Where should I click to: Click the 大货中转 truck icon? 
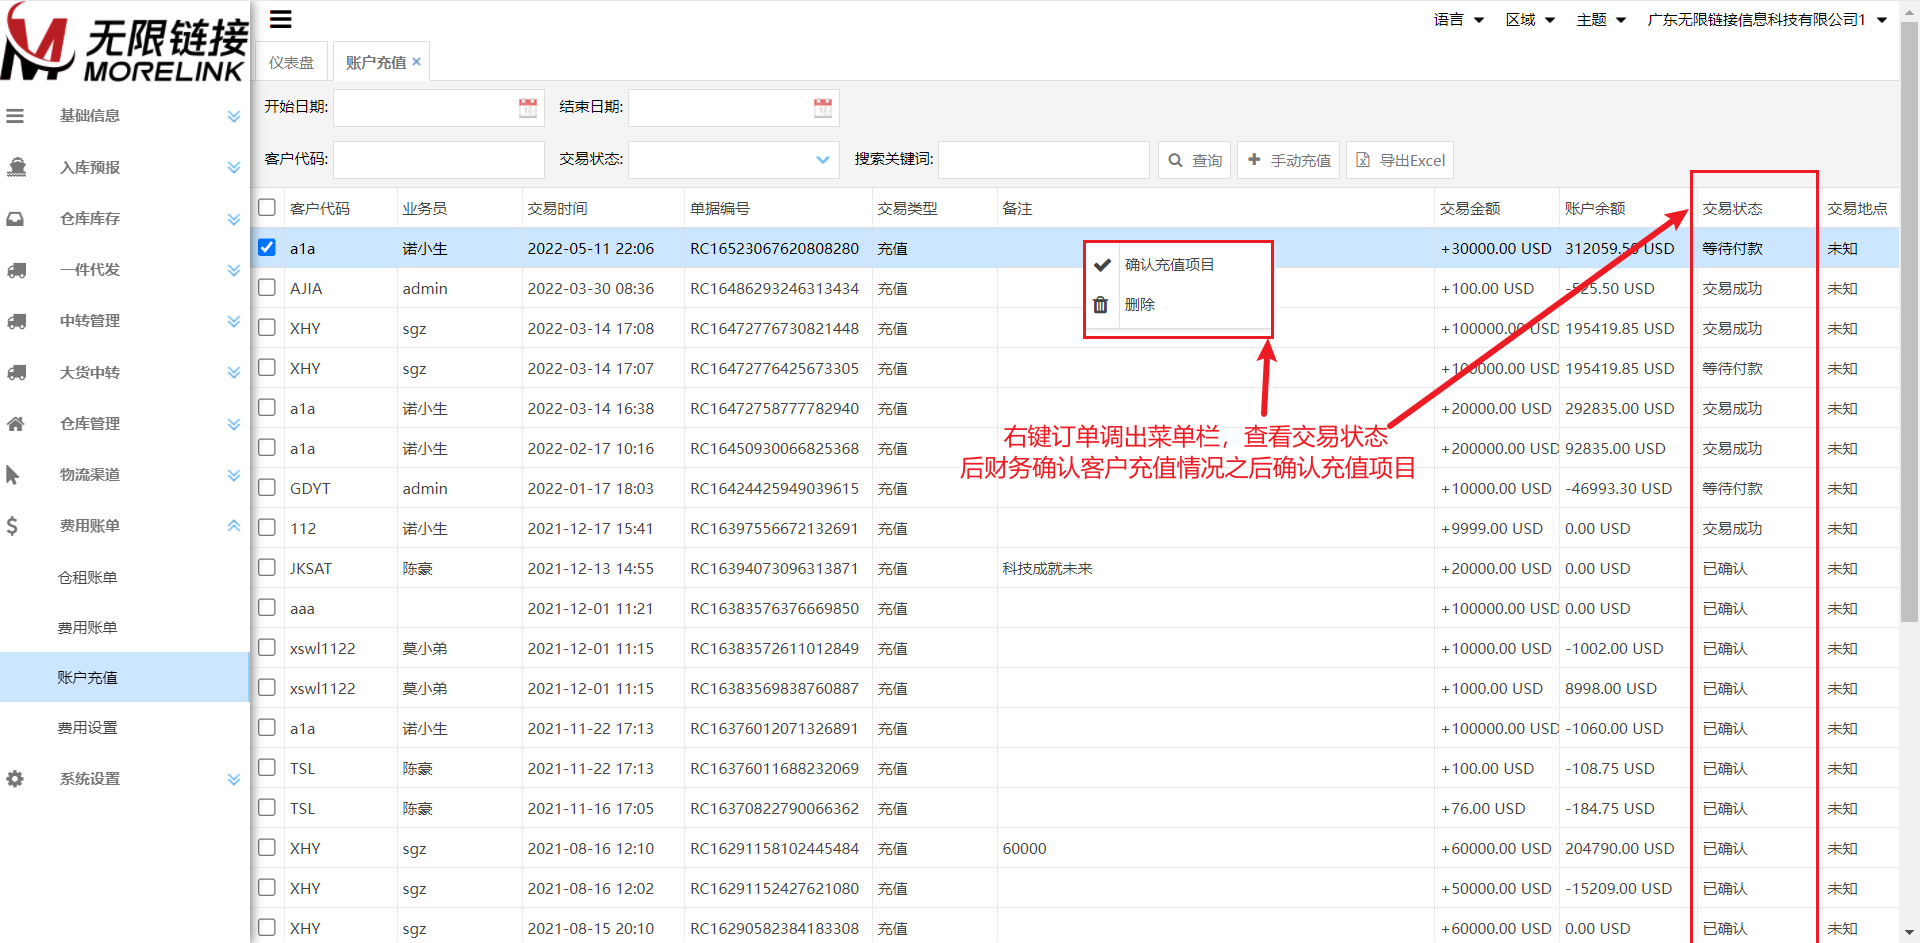[16, 372]
